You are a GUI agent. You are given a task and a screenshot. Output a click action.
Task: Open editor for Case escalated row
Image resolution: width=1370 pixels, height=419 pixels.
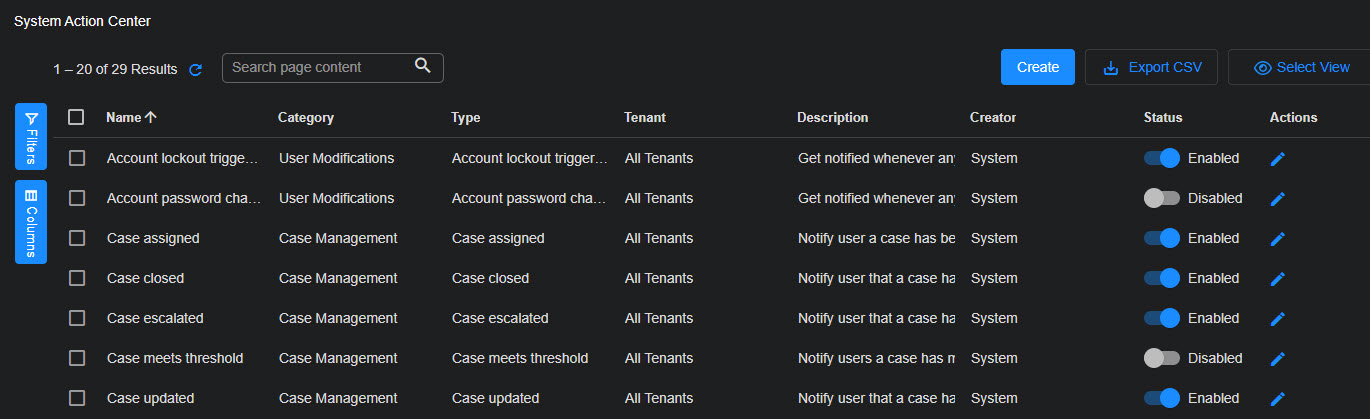1277,318
